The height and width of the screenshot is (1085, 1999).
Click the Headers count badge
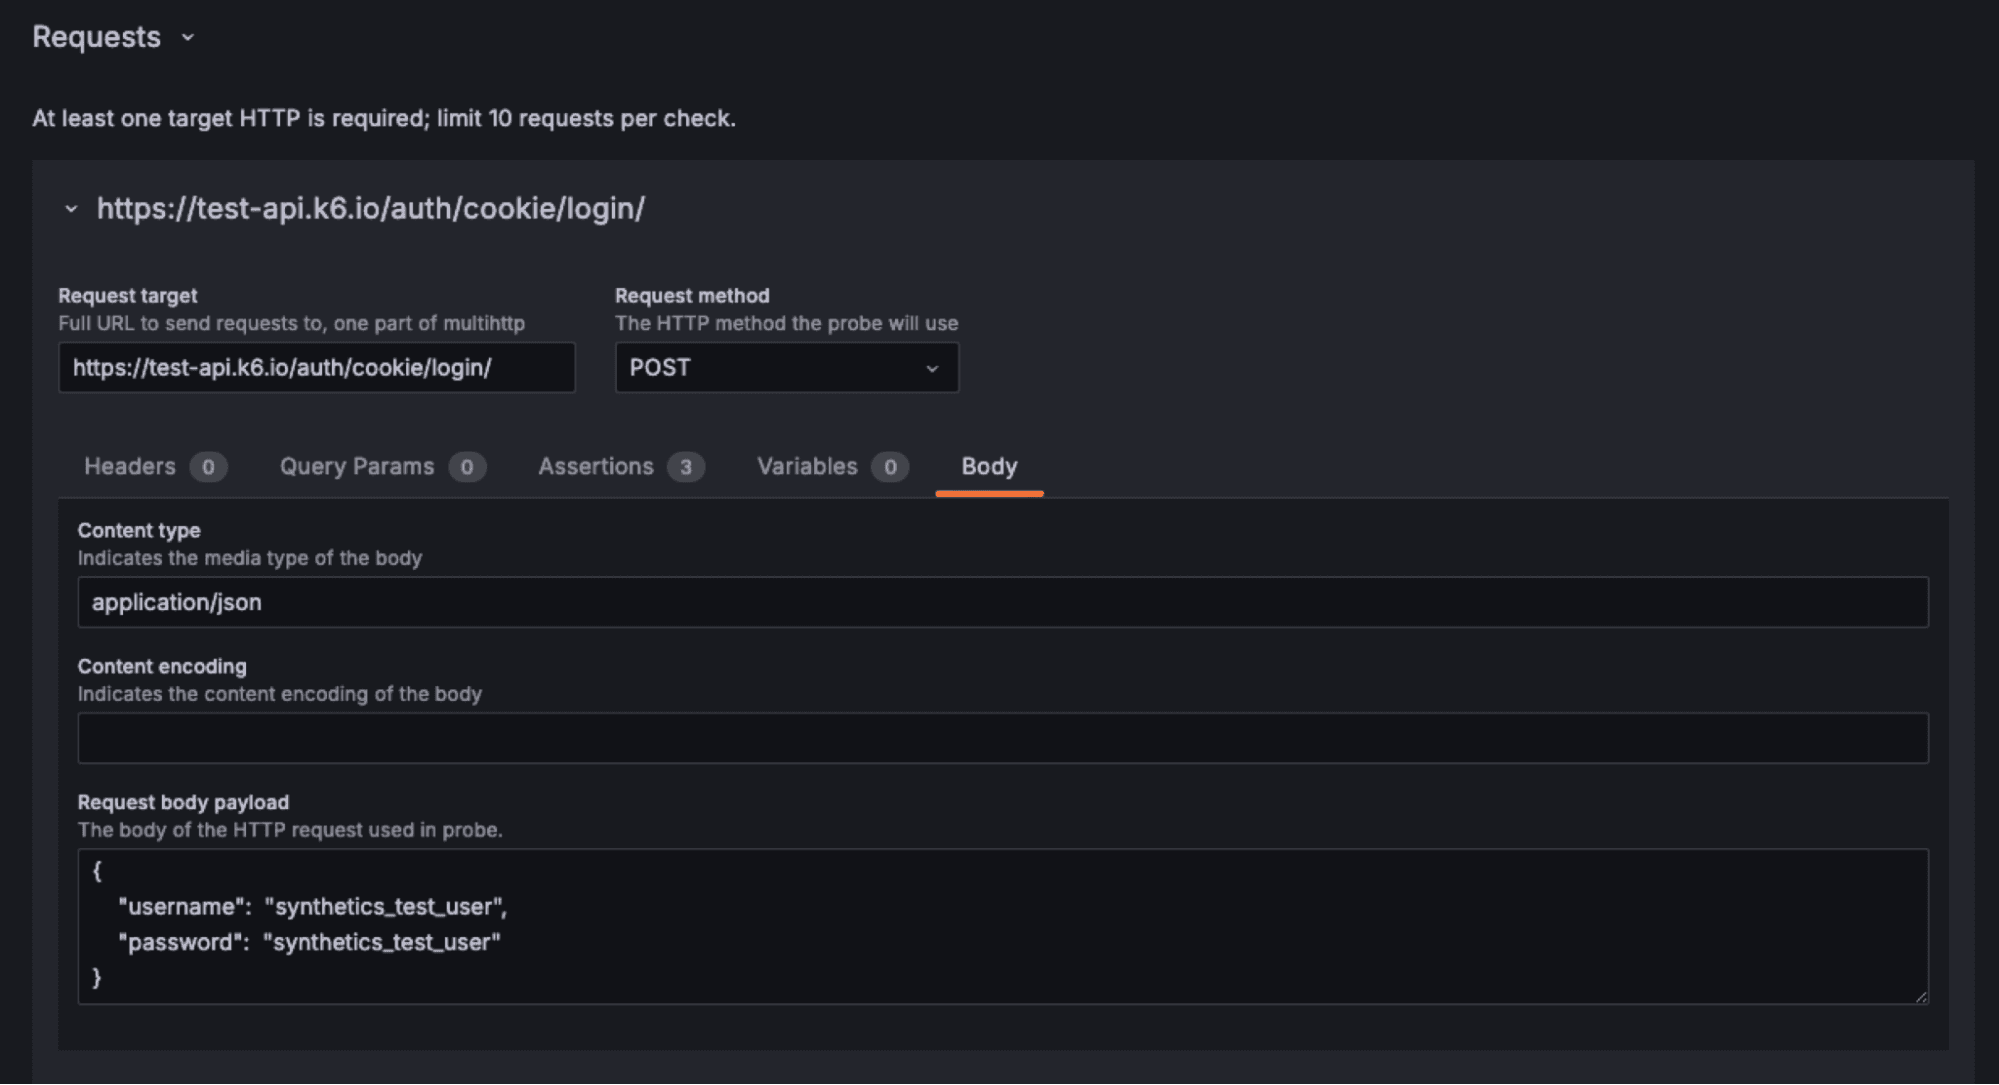pyautogui.click(x=208, y=466)
